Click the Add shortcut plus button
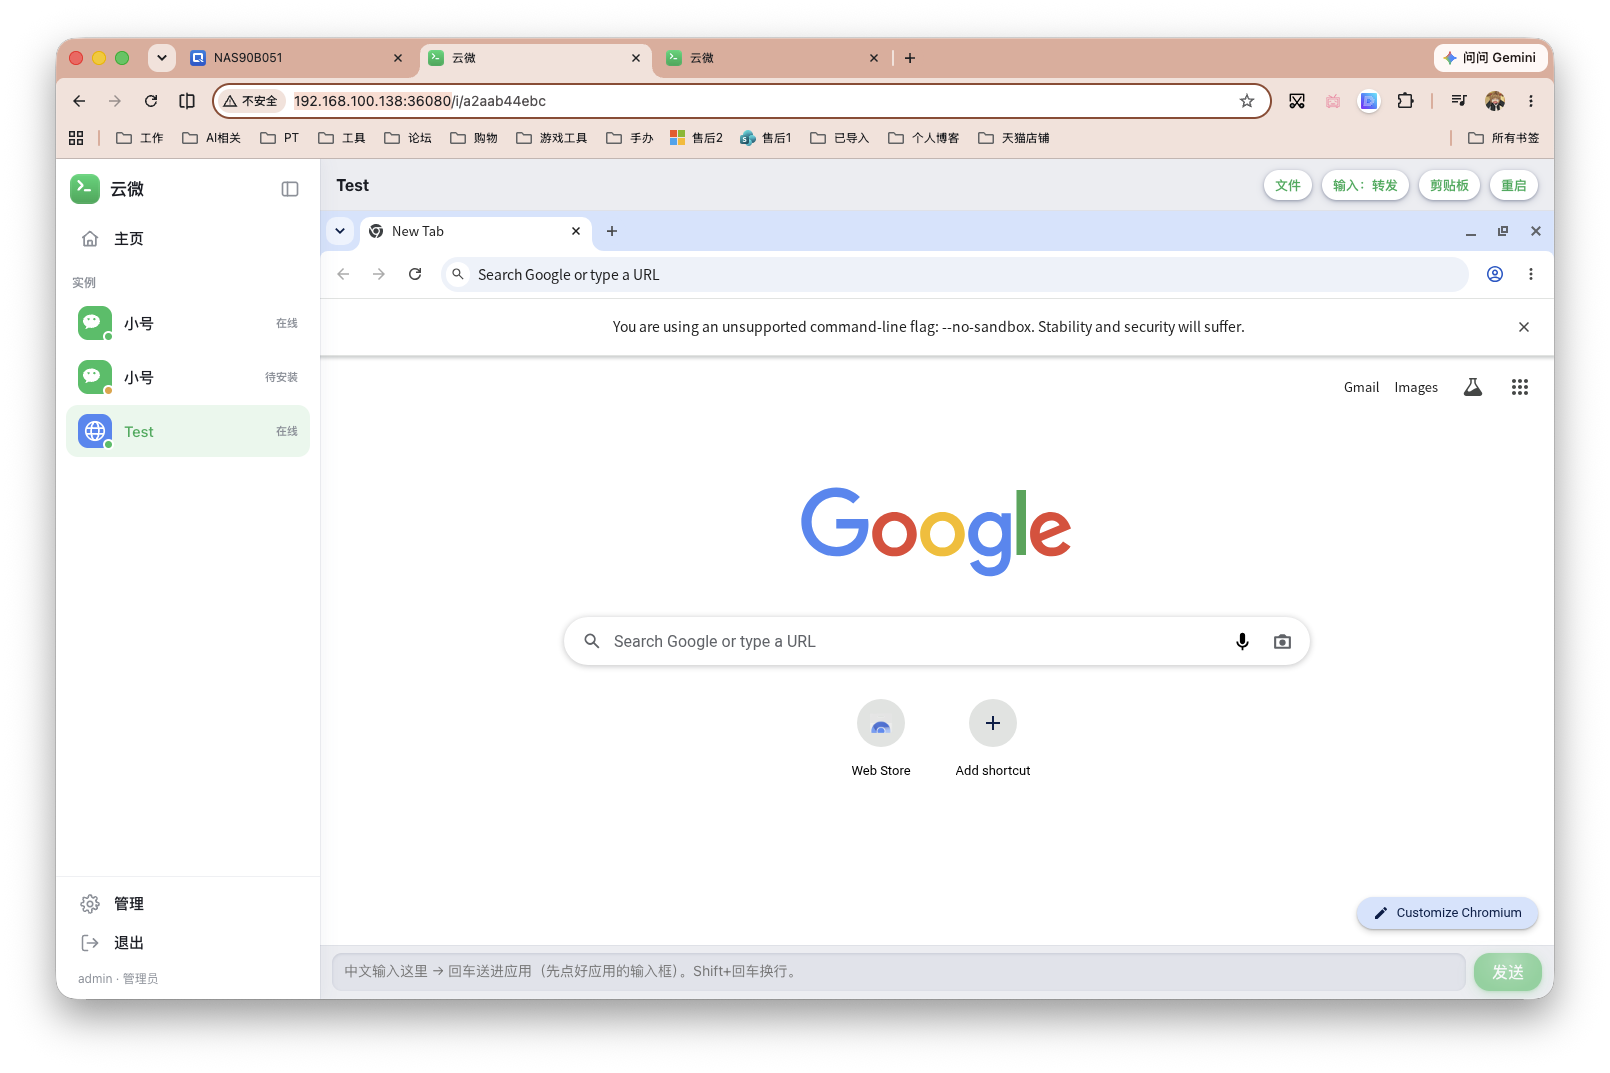 click(x=993, y=723)
